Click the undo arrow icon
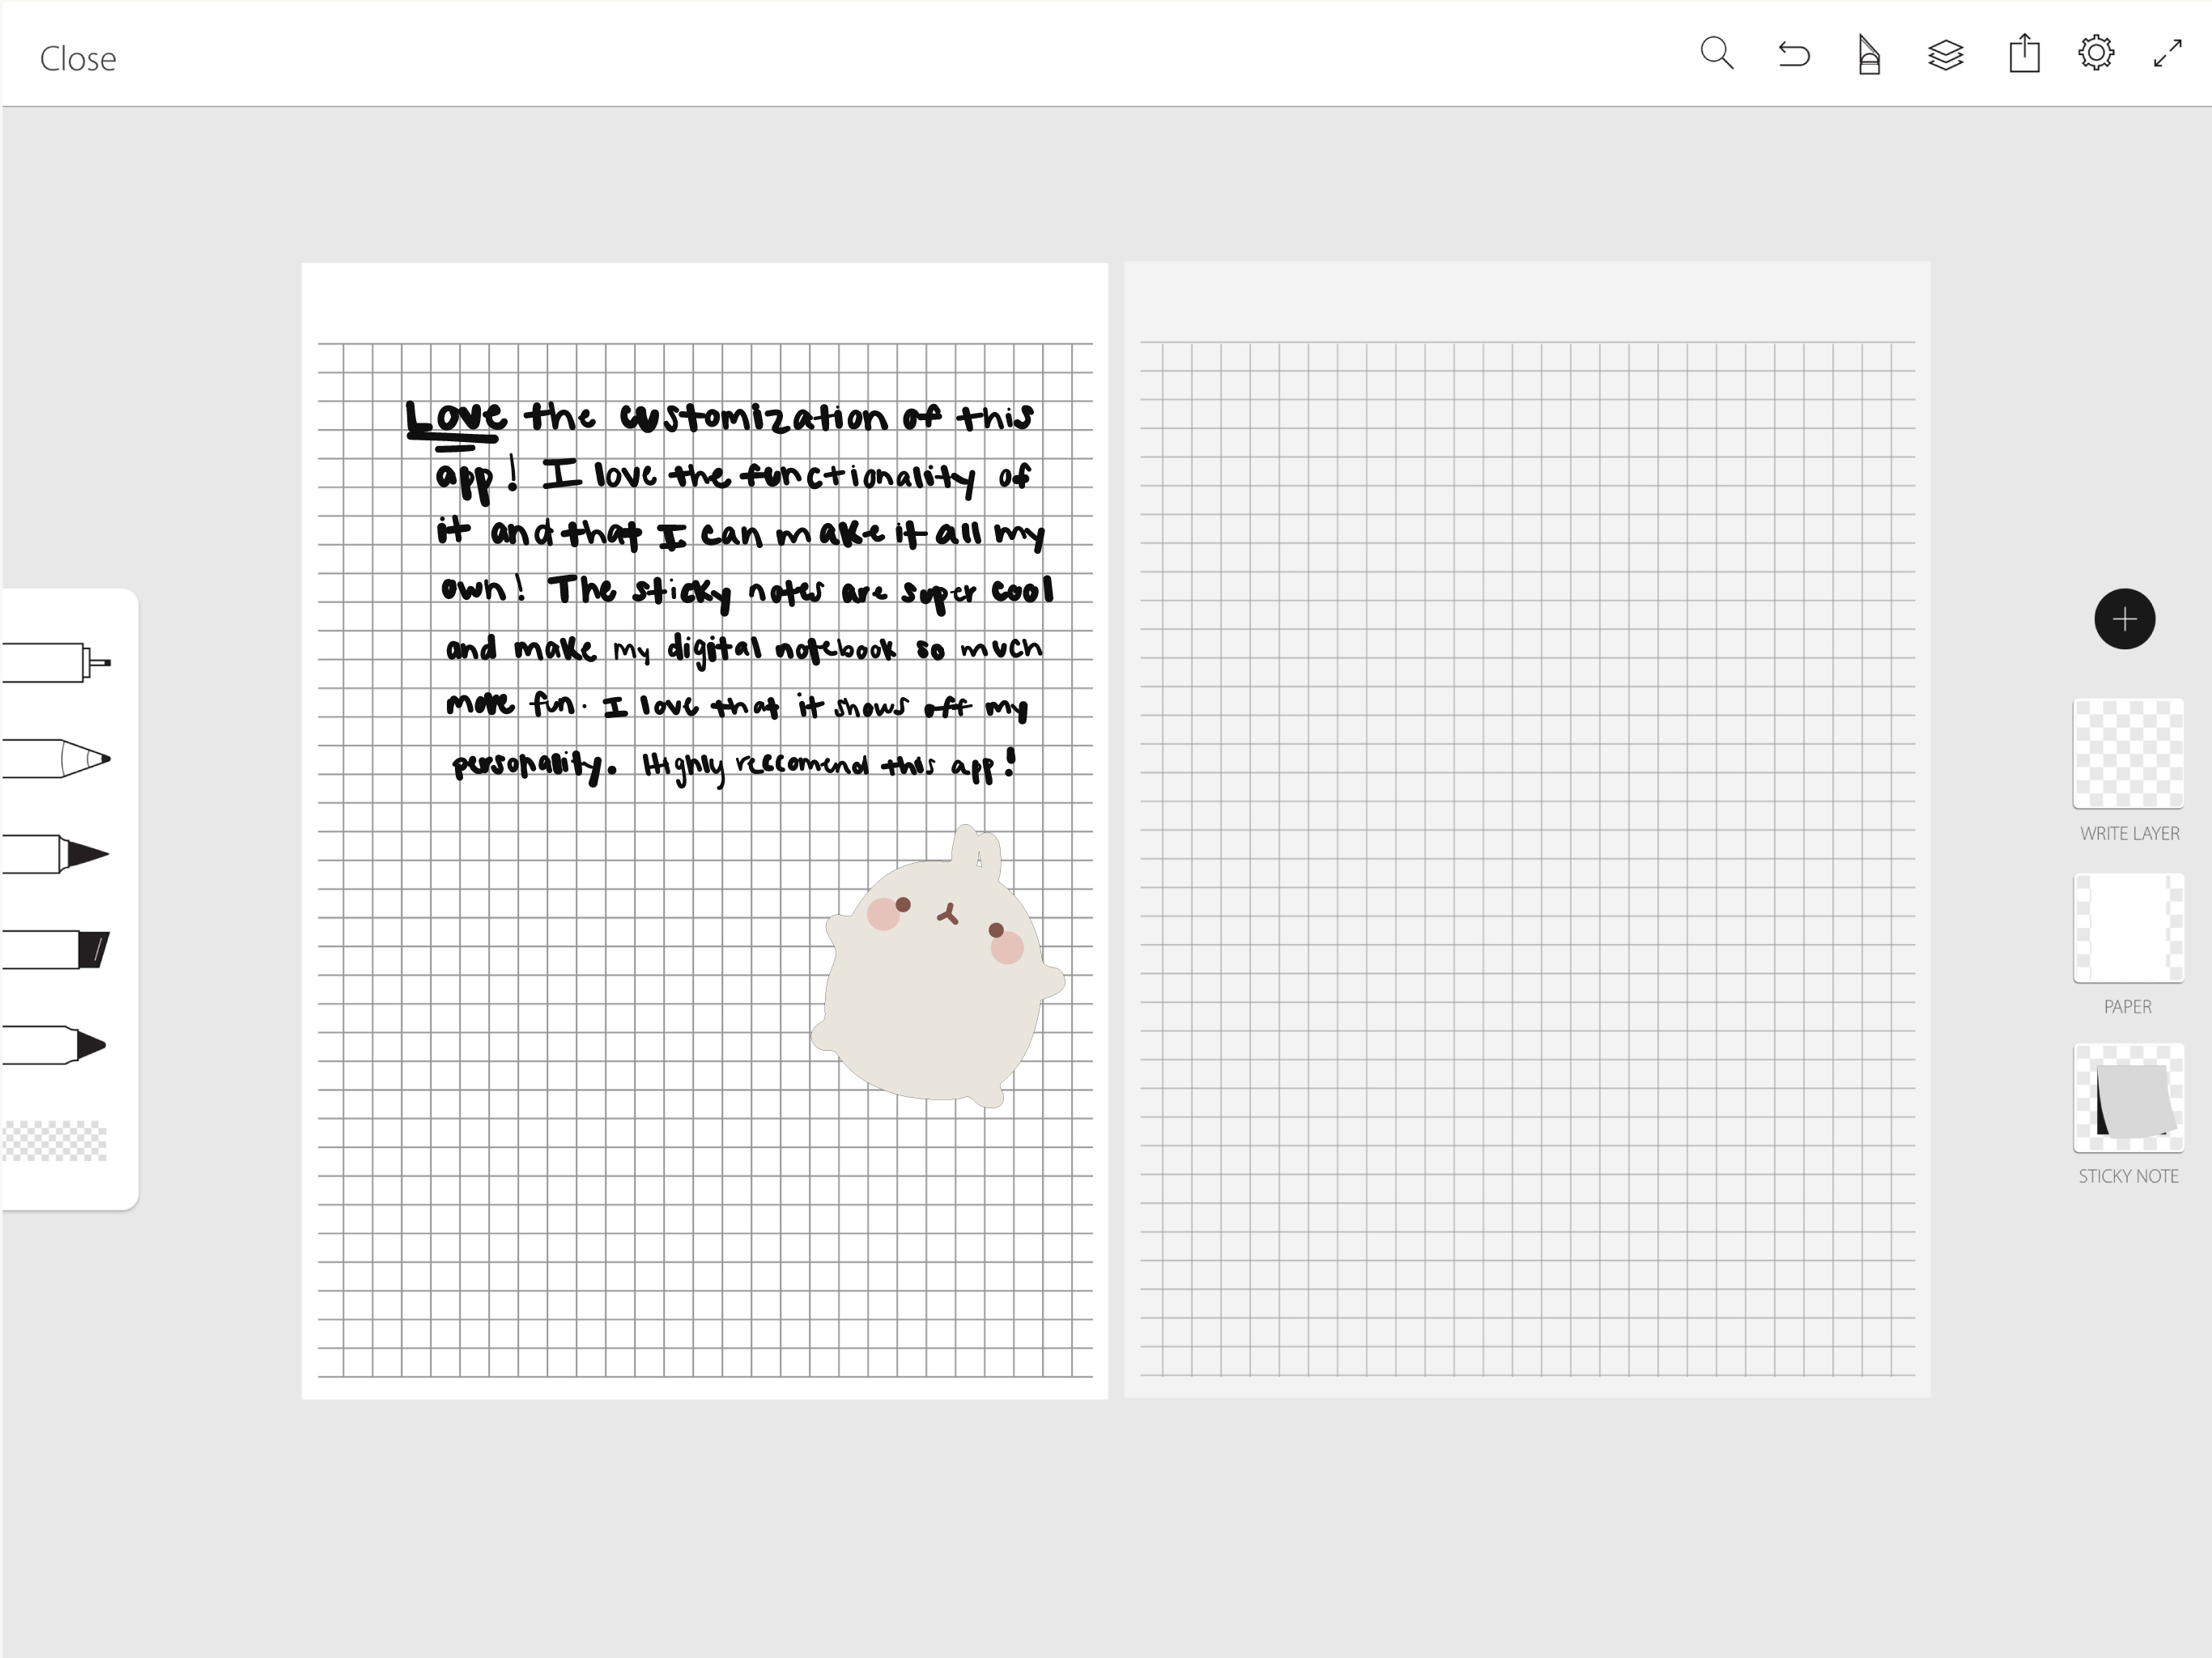2212x1658 pixels. pos(1794,54)
